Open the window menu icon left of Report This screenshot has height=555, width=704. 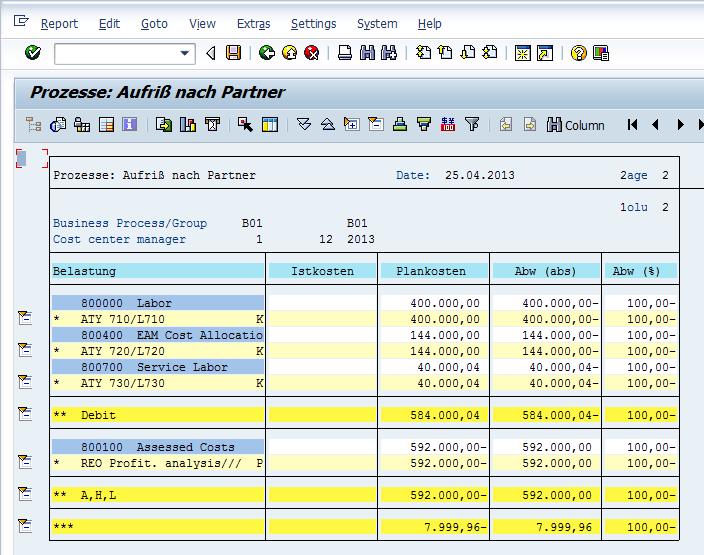[x=21, y=21]
